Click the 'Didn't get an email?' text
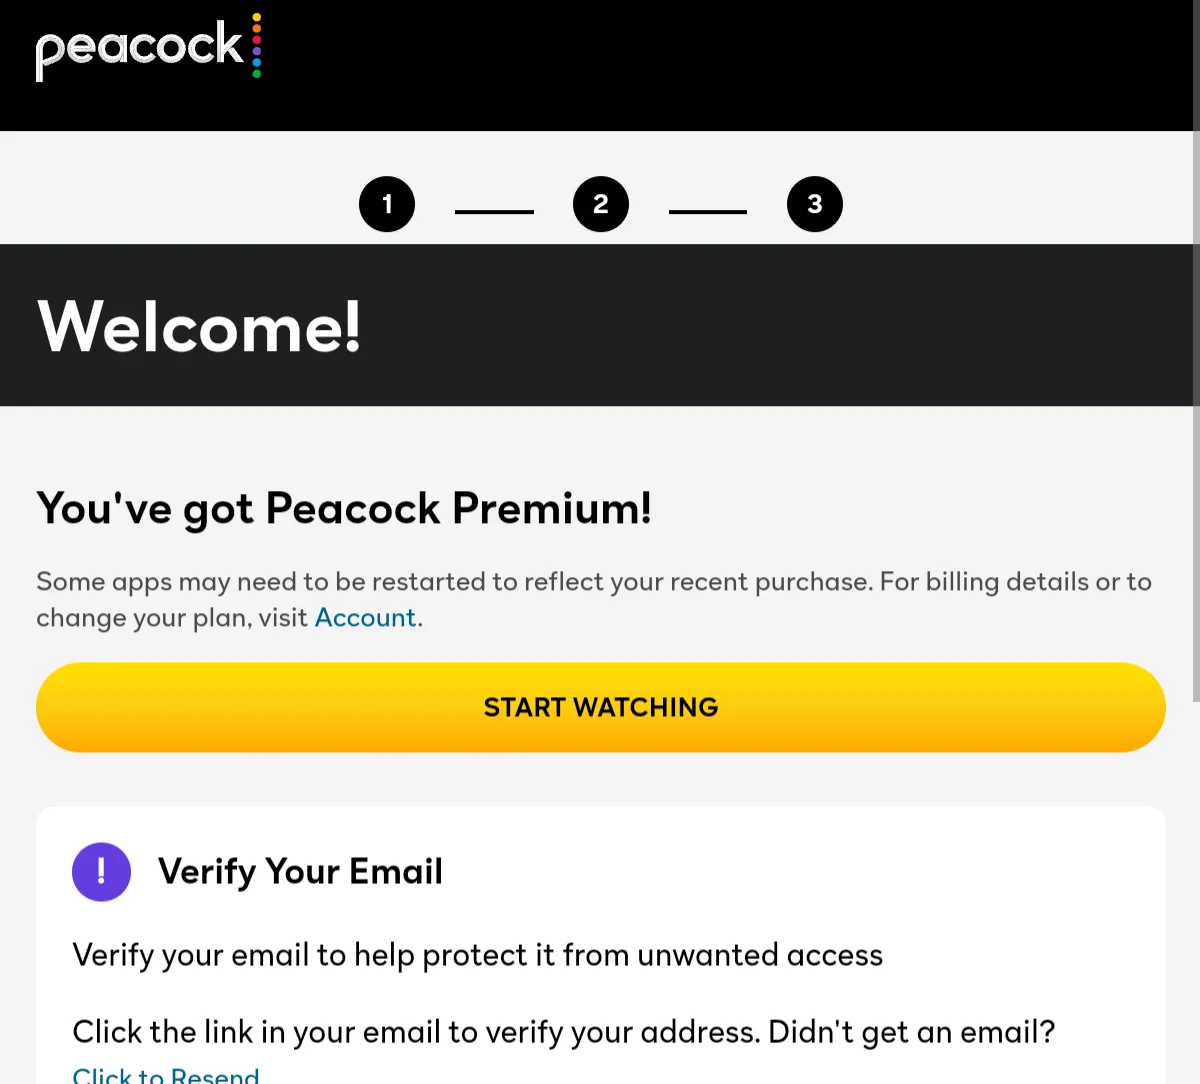The height and width of the screenshot is (1084, 1200). tap(912, 1032)
